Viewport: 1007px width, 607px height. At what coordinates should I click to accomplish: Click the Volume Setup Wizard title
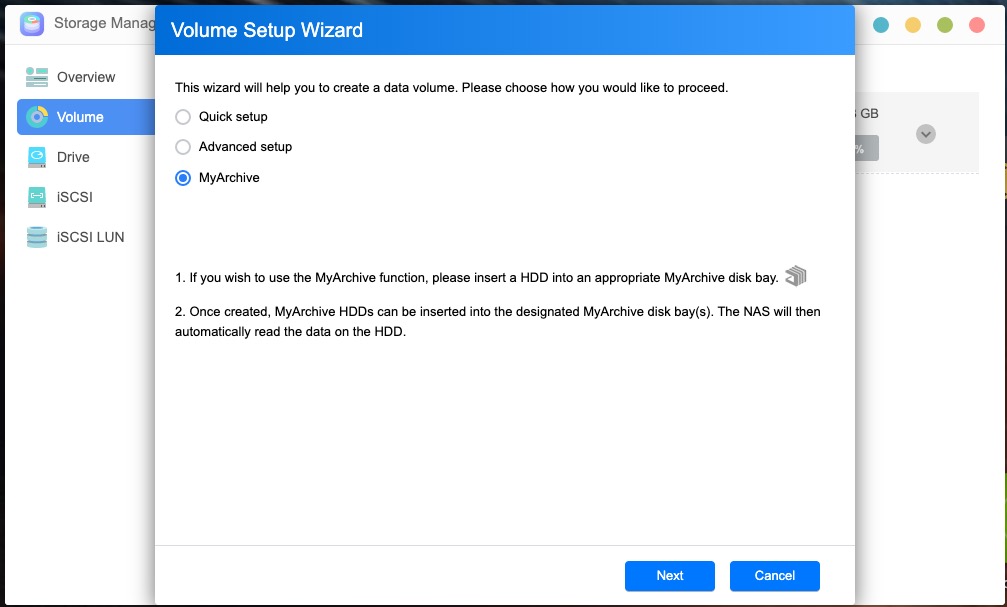coord(267,30)
